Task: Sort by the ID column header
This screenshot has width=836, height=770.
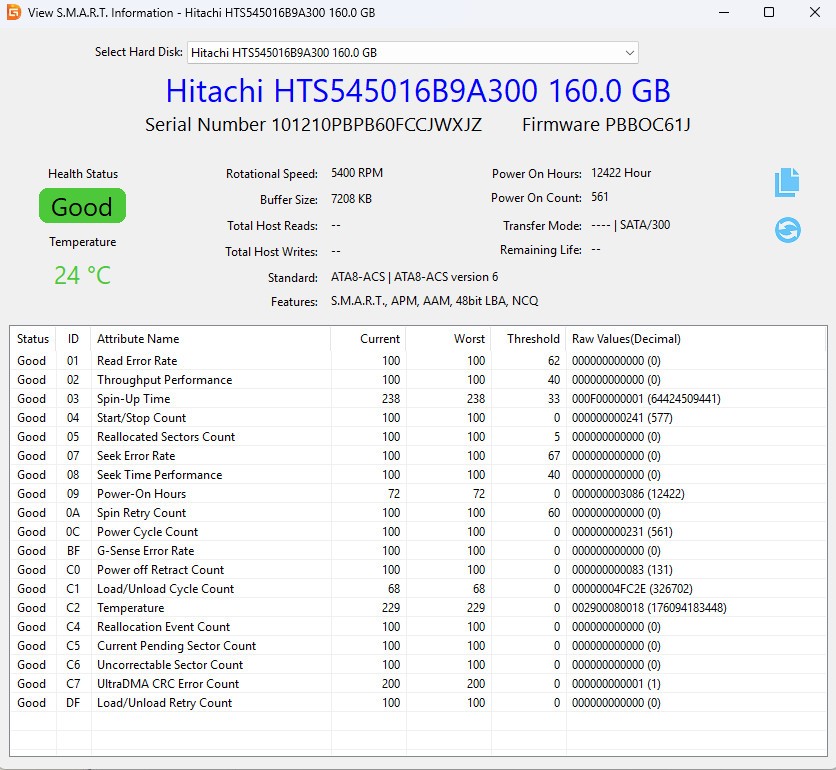Action: tap(73, 339)
